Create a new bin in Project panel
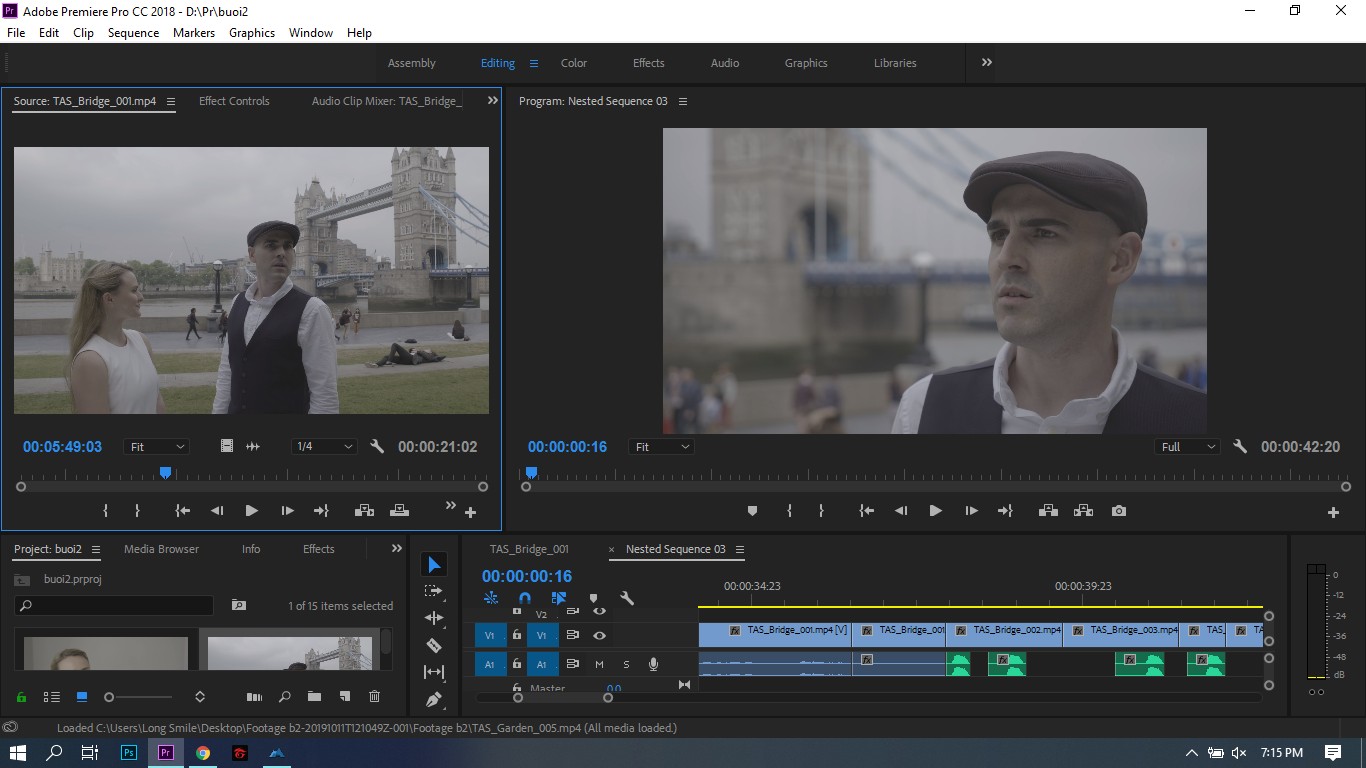The height and width of the screenshot is (768, 1366). pyautogui.click(x=314, y=697)
